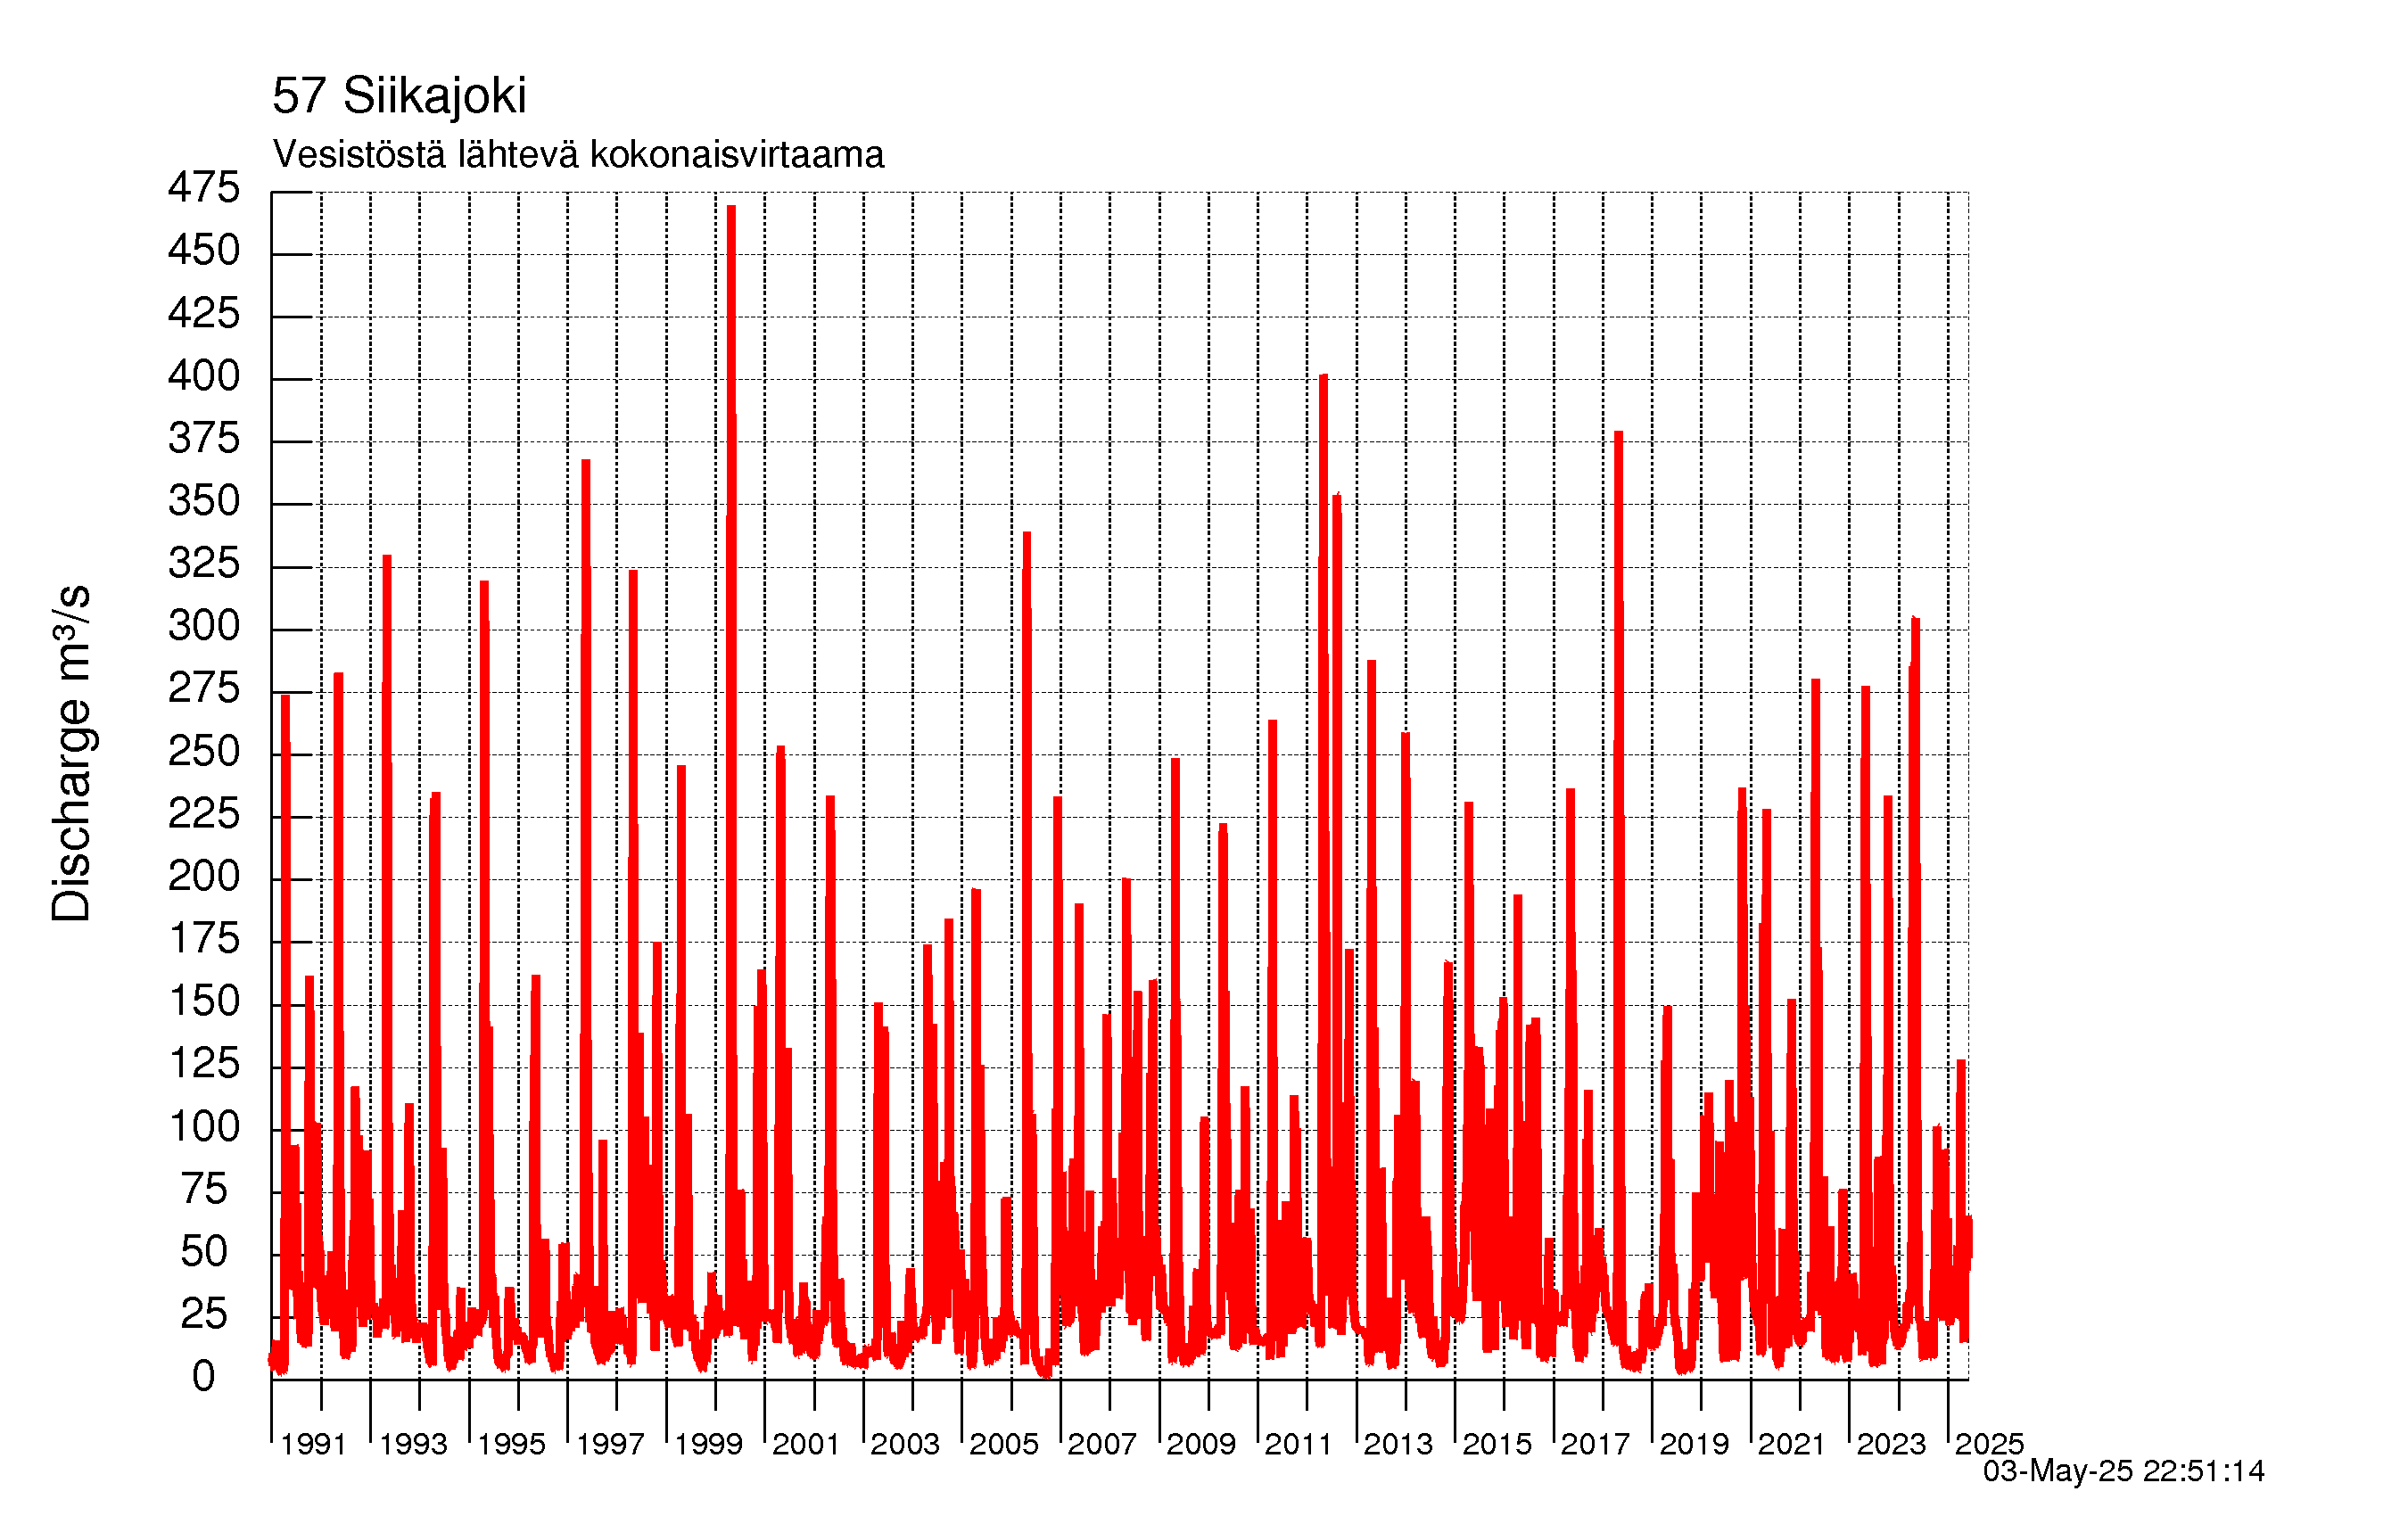Viewport: 2408px width, 1516px height.
Task: Click the x-axis year label 2021
Action: click(1792, 1444)
